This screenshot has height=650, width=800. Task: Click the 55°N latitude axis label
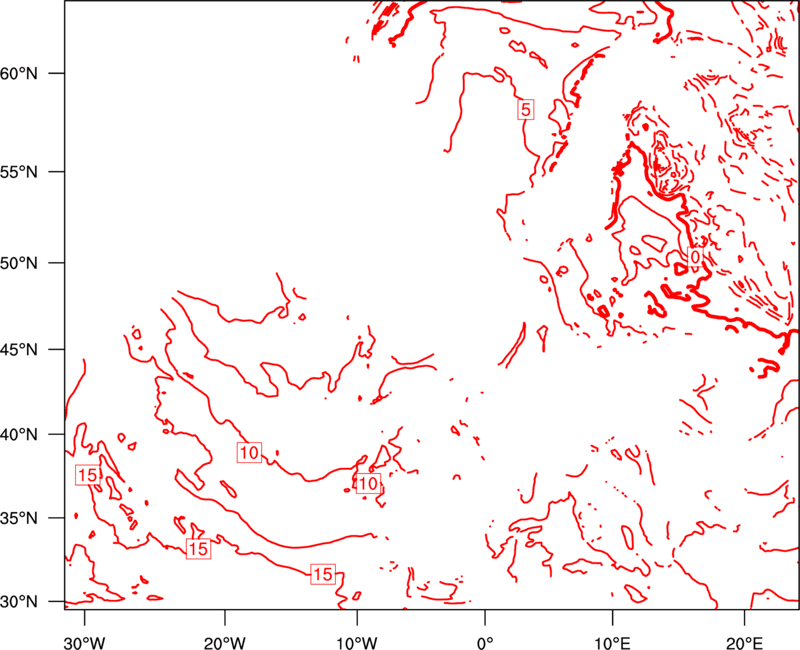tap(19, 172)
